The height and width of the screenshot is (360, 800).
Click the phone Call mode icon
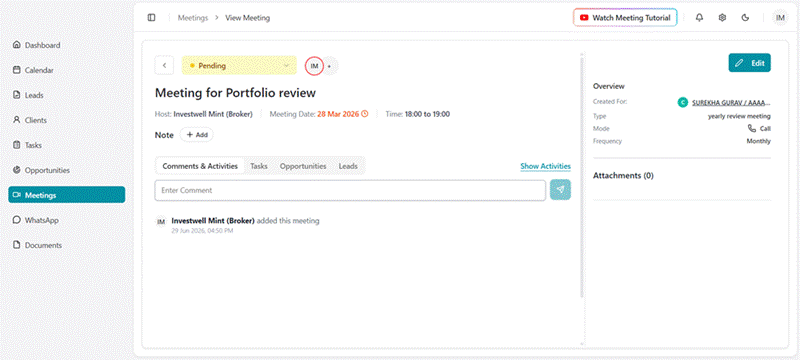coord(752,128)
